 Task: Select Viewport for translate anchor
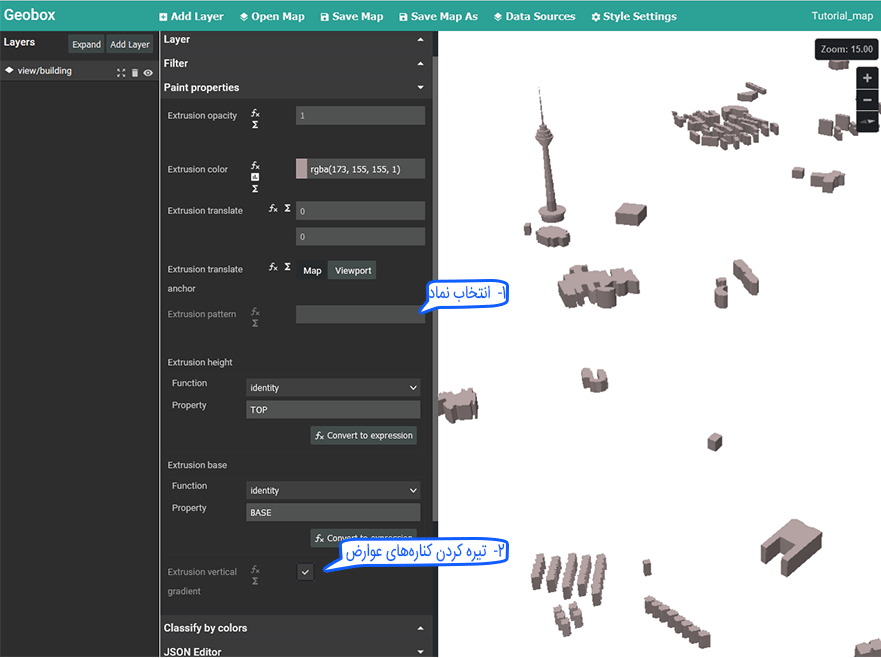(x=352, y=271)
